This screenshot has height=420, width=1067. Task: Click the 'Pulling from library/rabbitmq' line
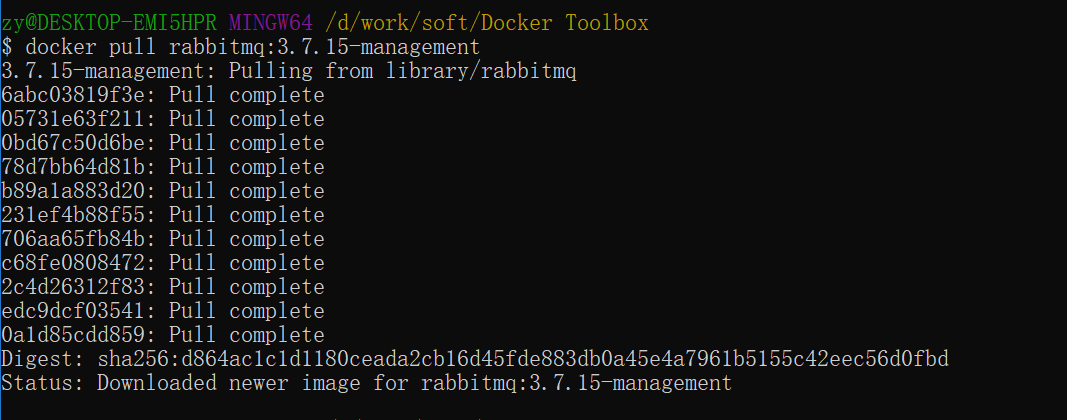pyautogui.click(x=402, y=71)
